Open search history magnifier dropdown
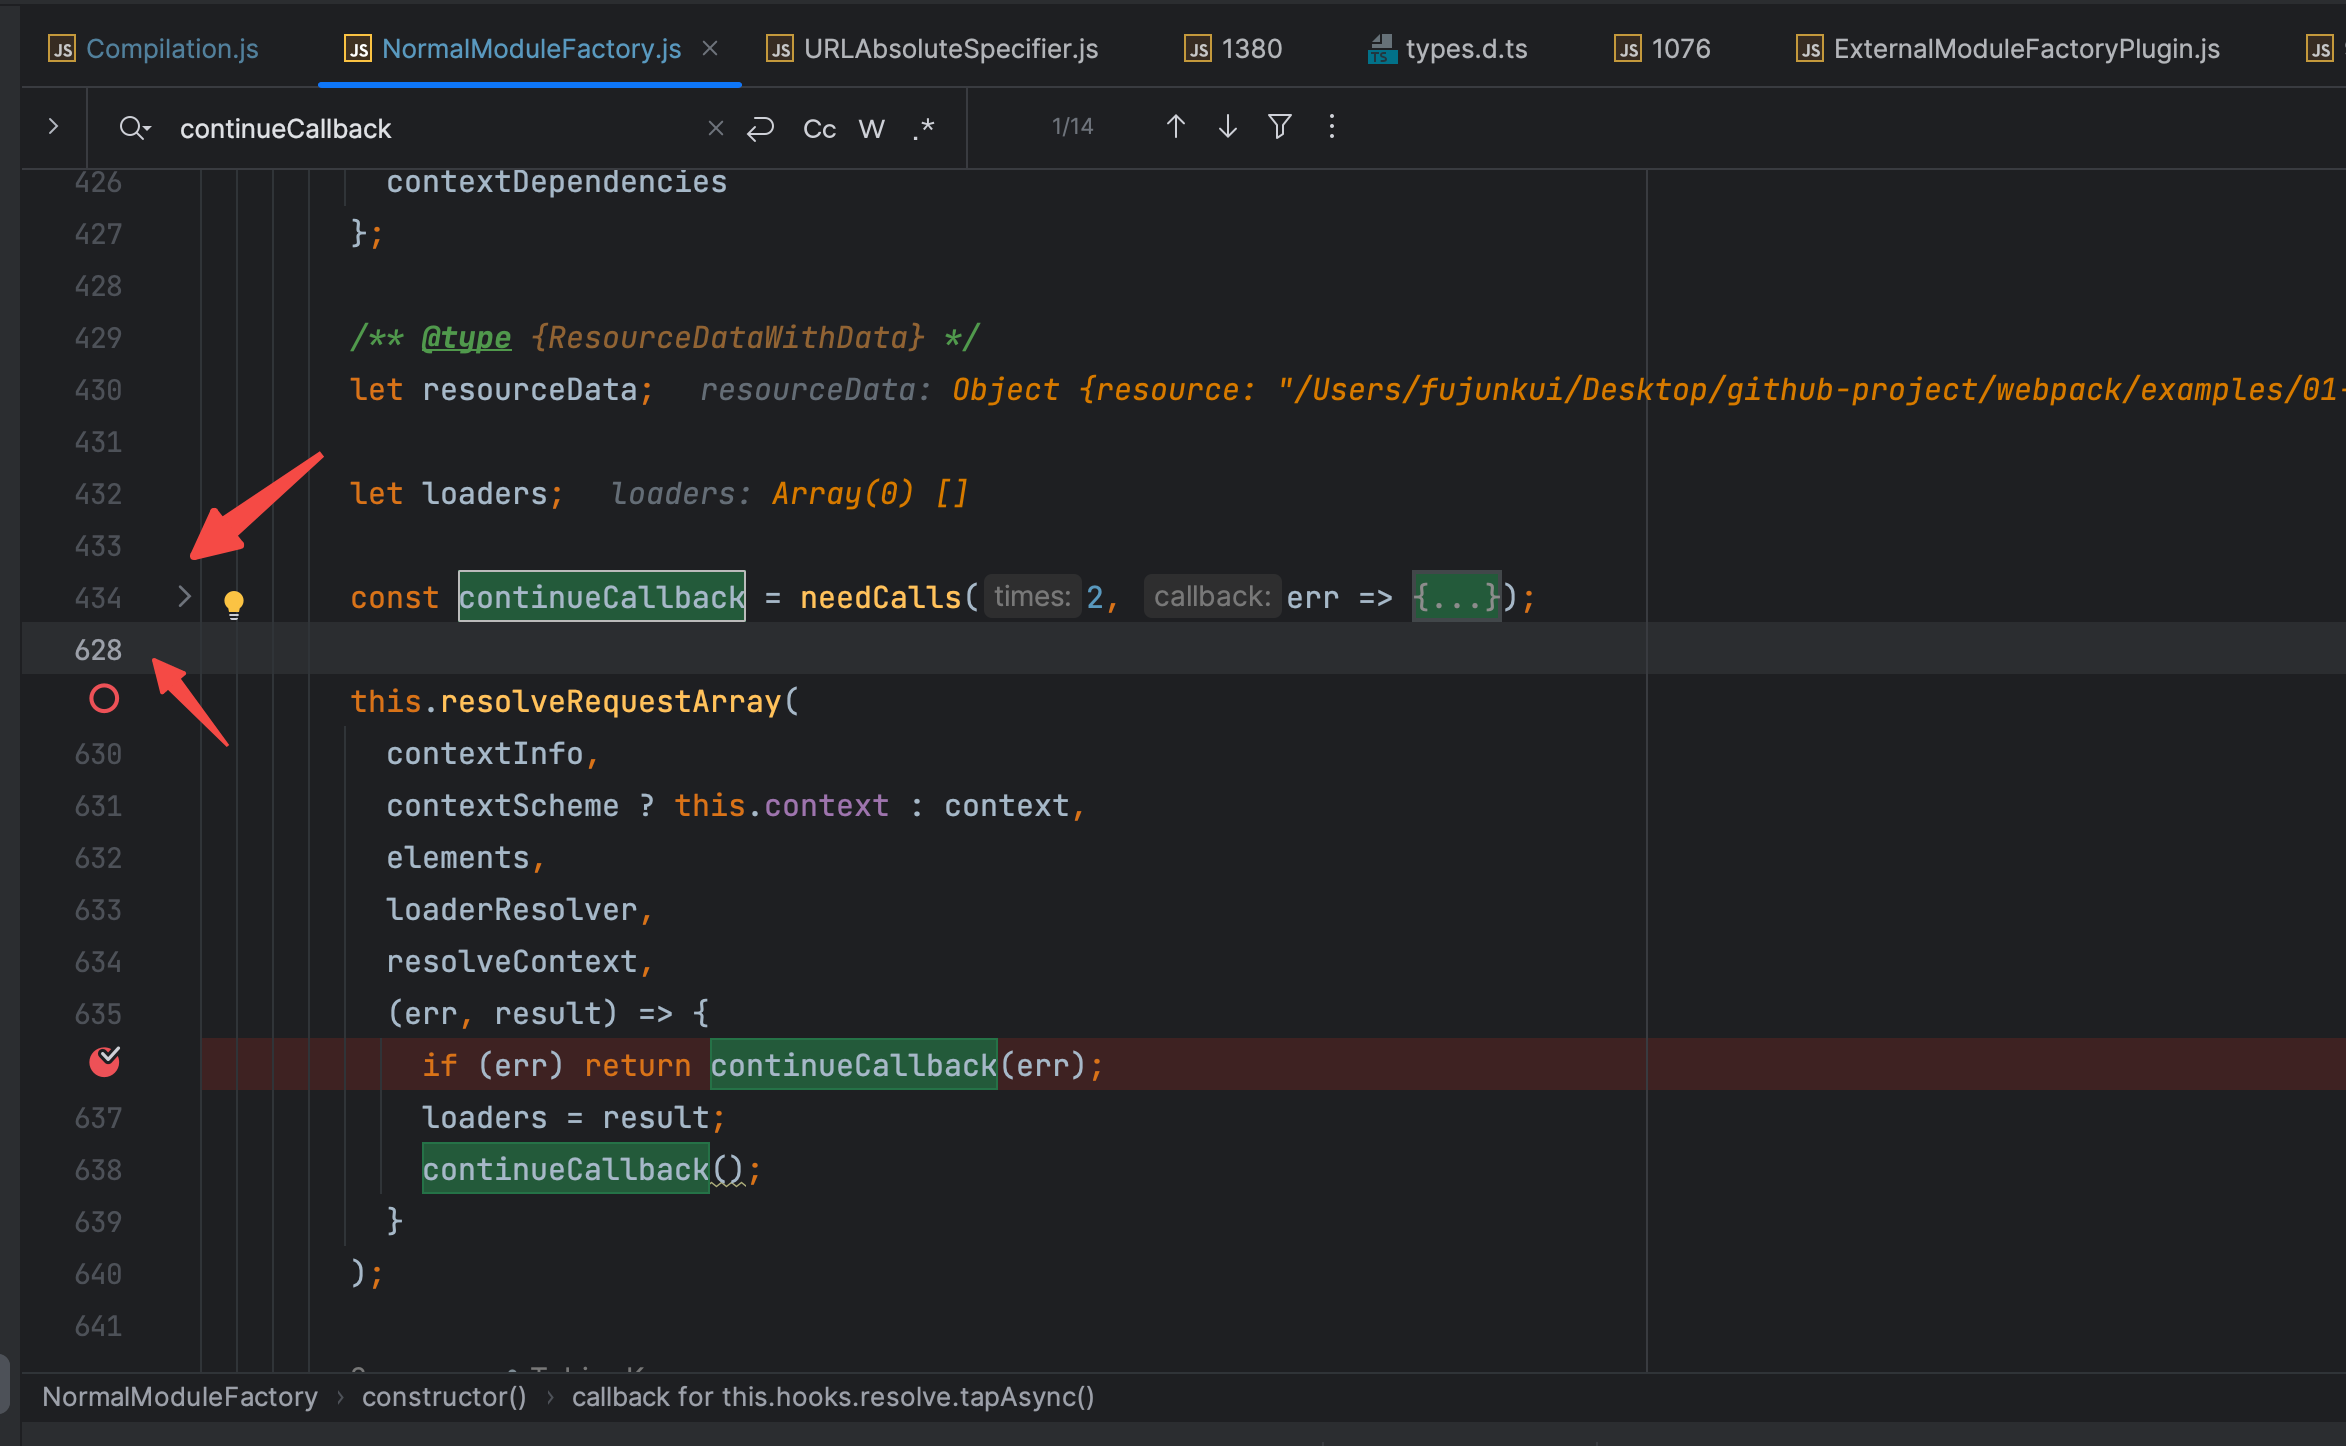This screenshot has width=2346, height=1446. coord(134,128)
